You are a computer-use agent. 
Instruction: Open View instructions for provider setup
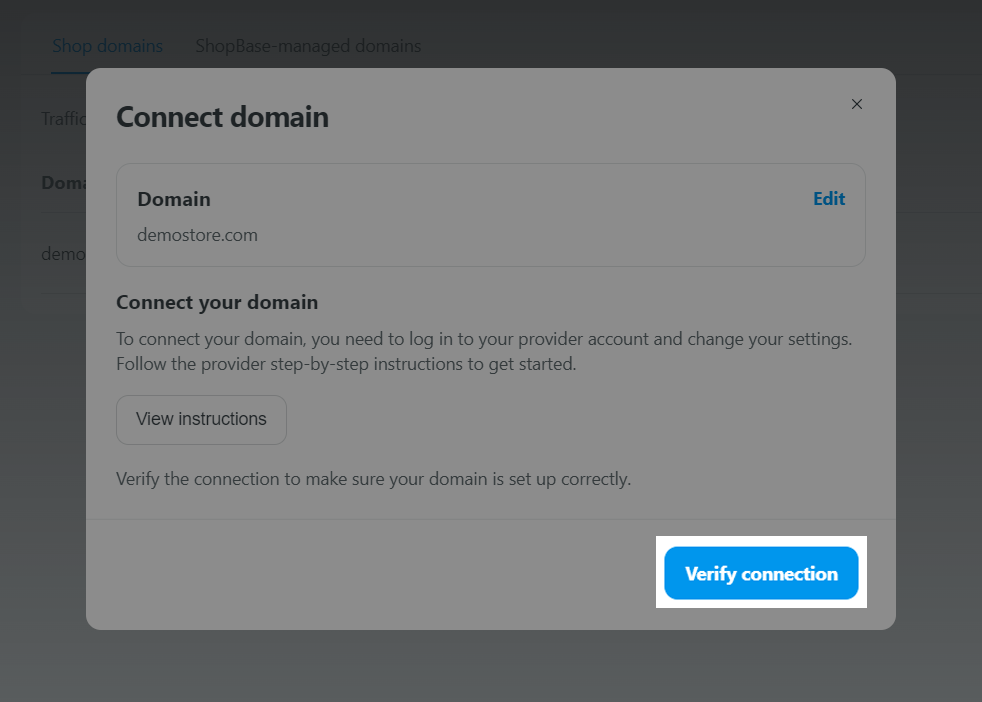click(x=201, y=419)
